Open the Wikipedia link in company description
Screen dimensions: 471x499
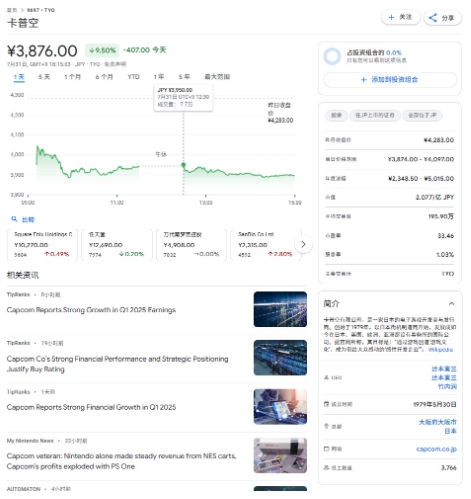441,350
